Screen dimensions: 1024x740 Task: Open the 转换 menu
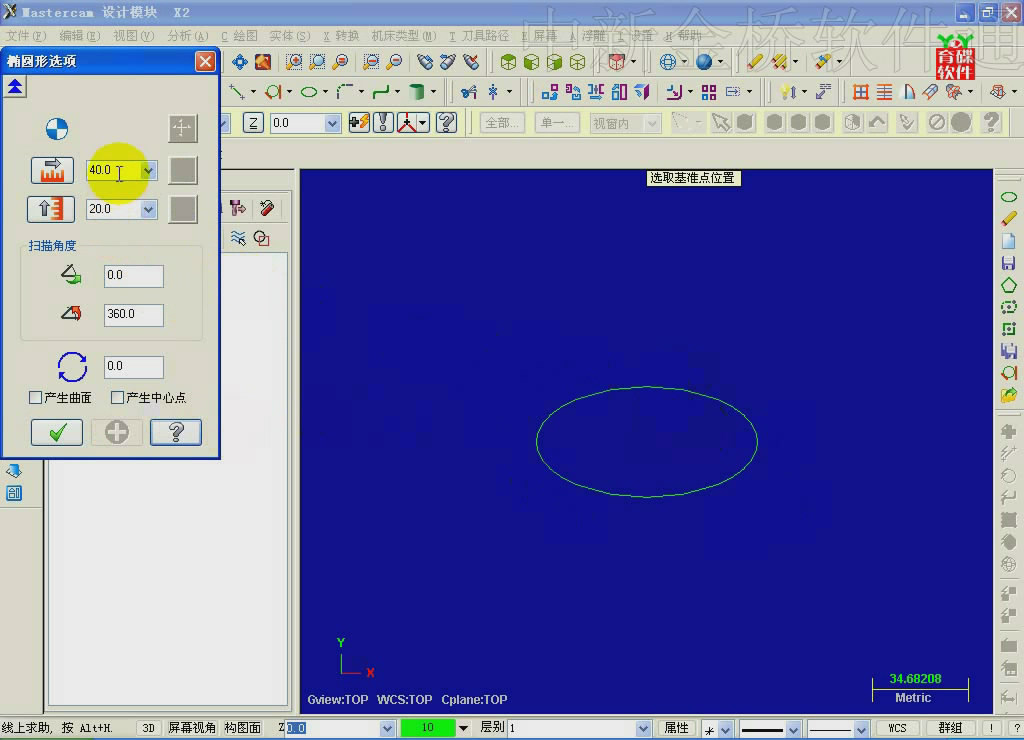(341, 36)
